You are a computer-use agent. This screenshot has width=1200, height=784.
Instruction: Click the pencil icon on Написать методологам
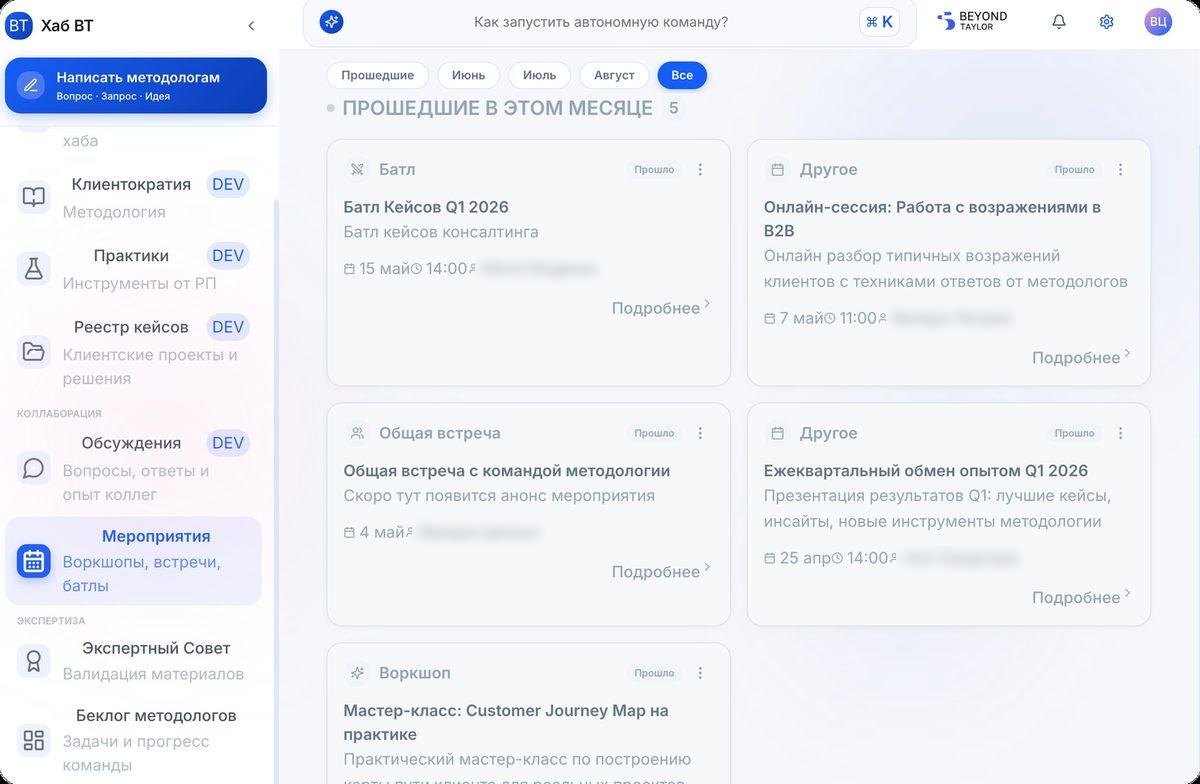[31, 85]
